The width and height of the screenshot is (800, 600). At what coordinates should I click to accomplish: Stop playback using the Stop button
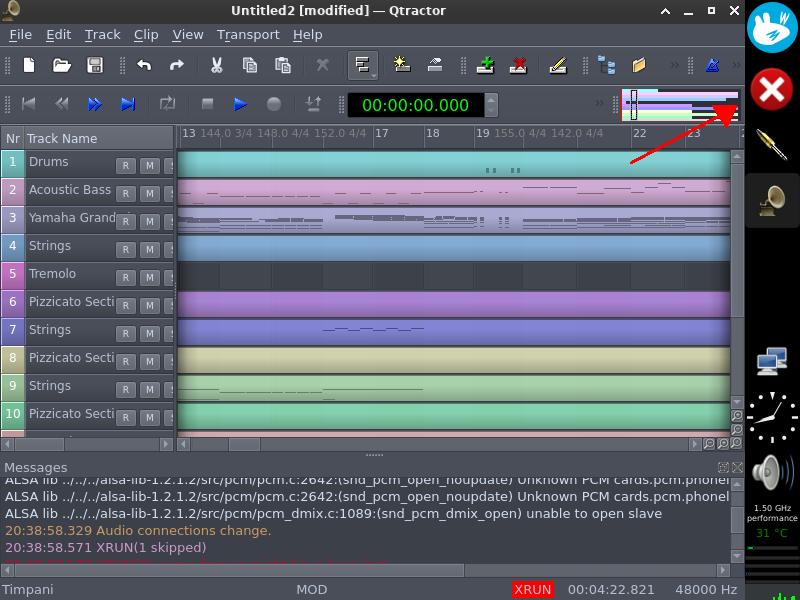(x=207, y=103)
